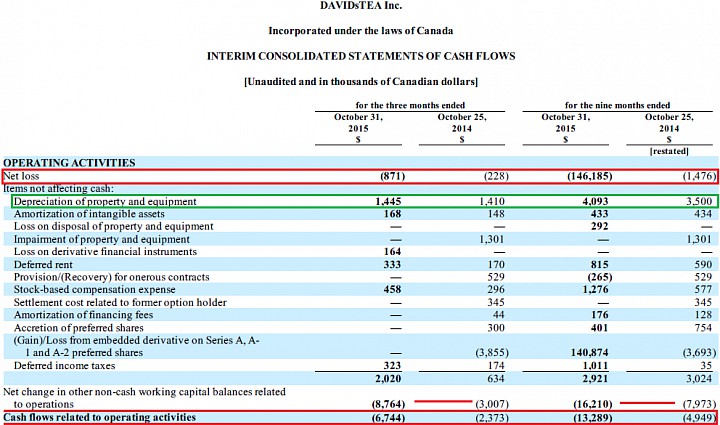Select 'Deferred income taxes' row label
The width and height of the screenshot is (720, 425).
[64, 366]
